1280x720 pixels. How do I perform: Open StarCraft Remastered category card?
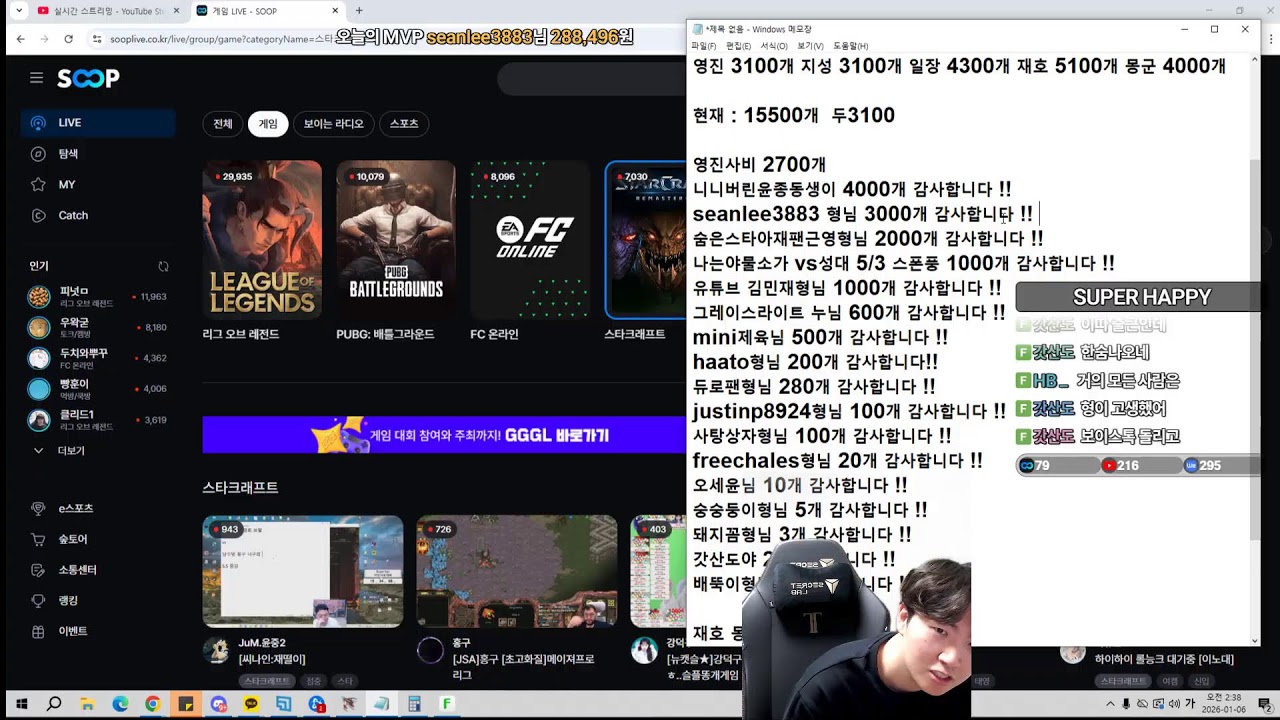tap(646, 240)
